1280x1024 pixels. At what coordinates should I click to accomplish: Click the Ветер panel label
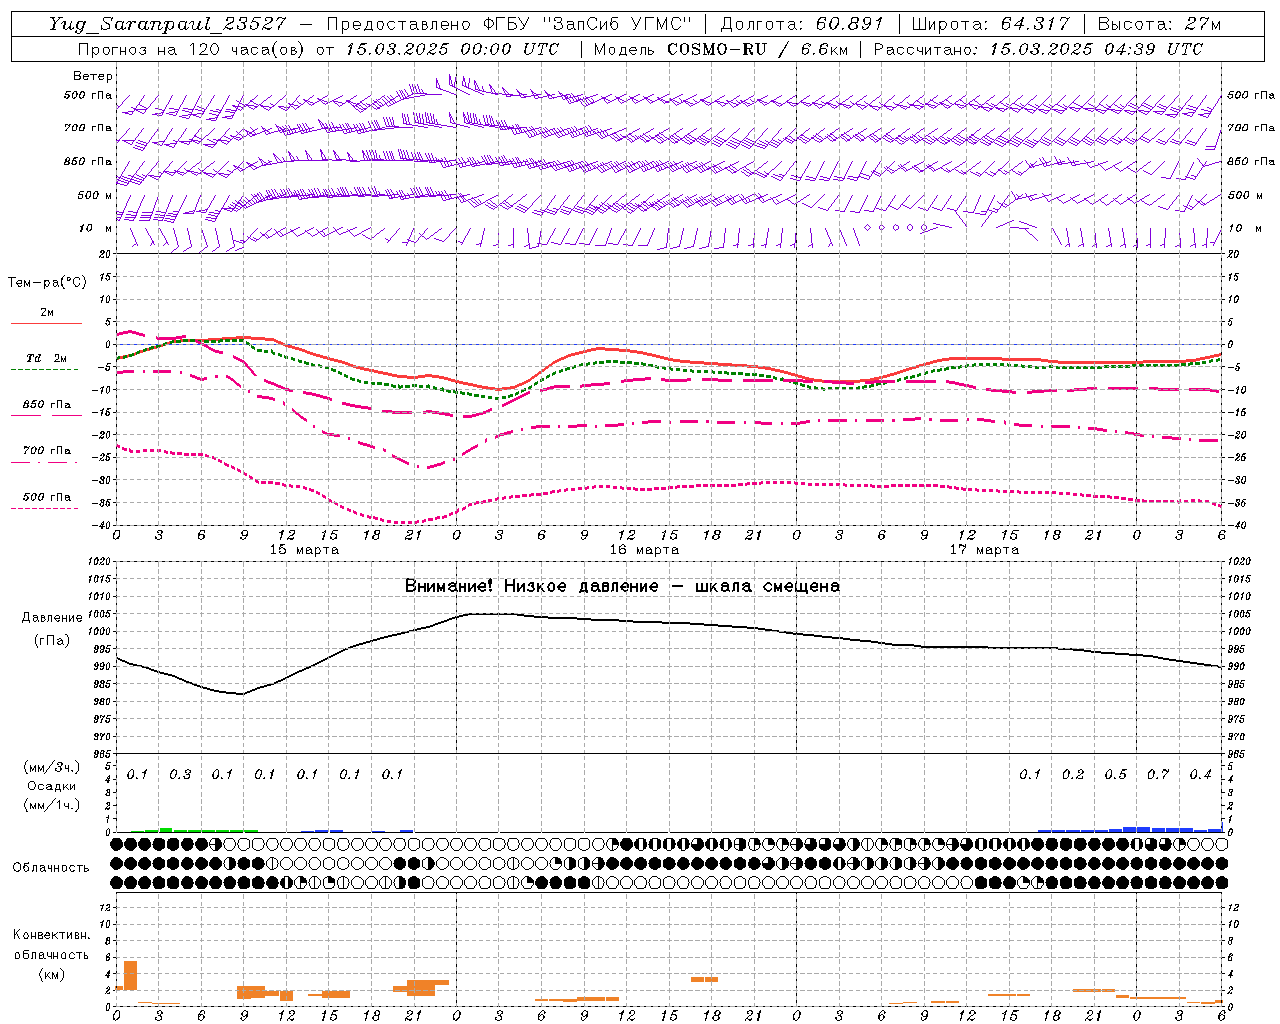point(93,76)
